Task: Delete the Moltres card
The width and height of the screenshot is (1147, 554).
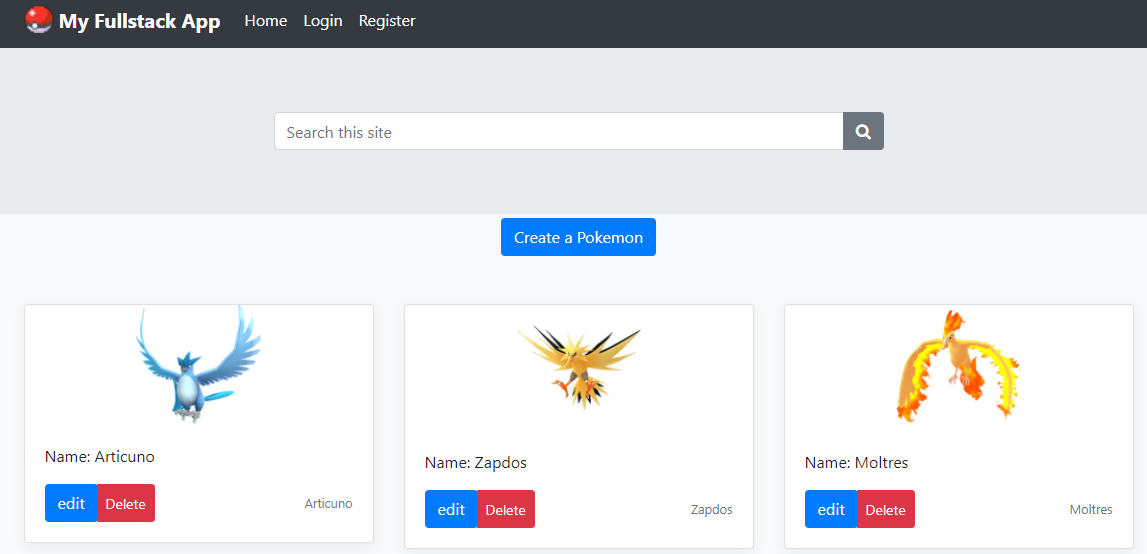Action: 886,509
